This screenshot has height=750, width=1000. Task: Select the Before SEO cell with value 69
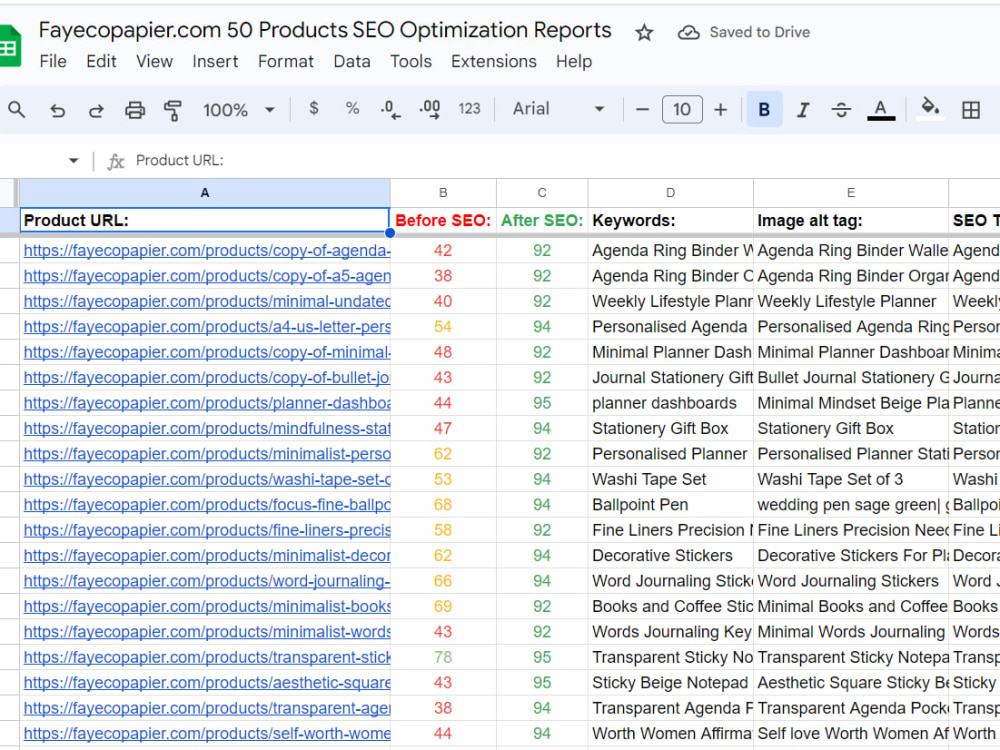click(x=443, y=607)
